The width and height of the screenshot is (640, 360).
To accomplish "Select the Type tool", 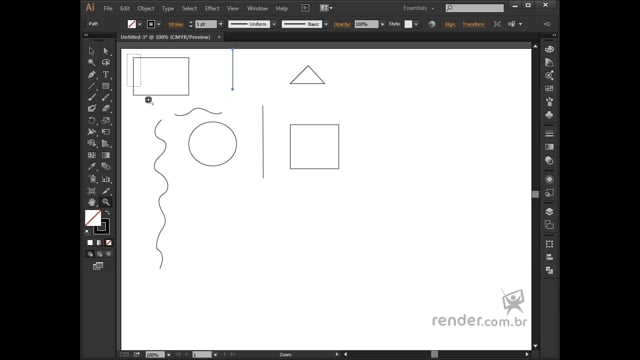I will pyautogui.click(x=106, y=74).
